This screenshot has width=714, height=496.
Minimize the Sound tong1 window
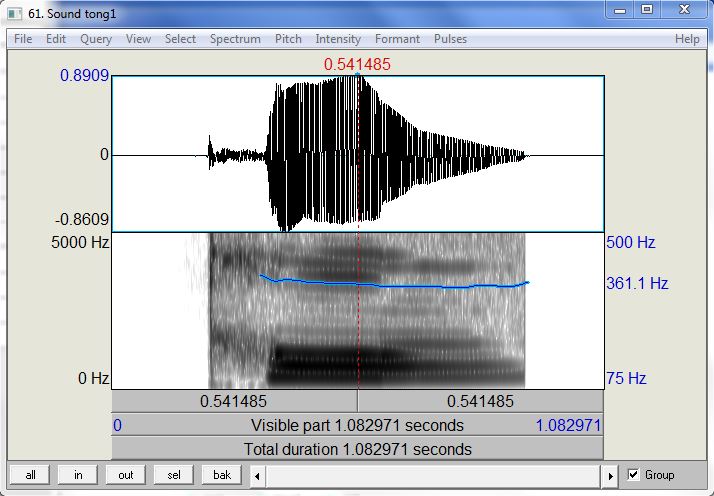pos(620,10)
